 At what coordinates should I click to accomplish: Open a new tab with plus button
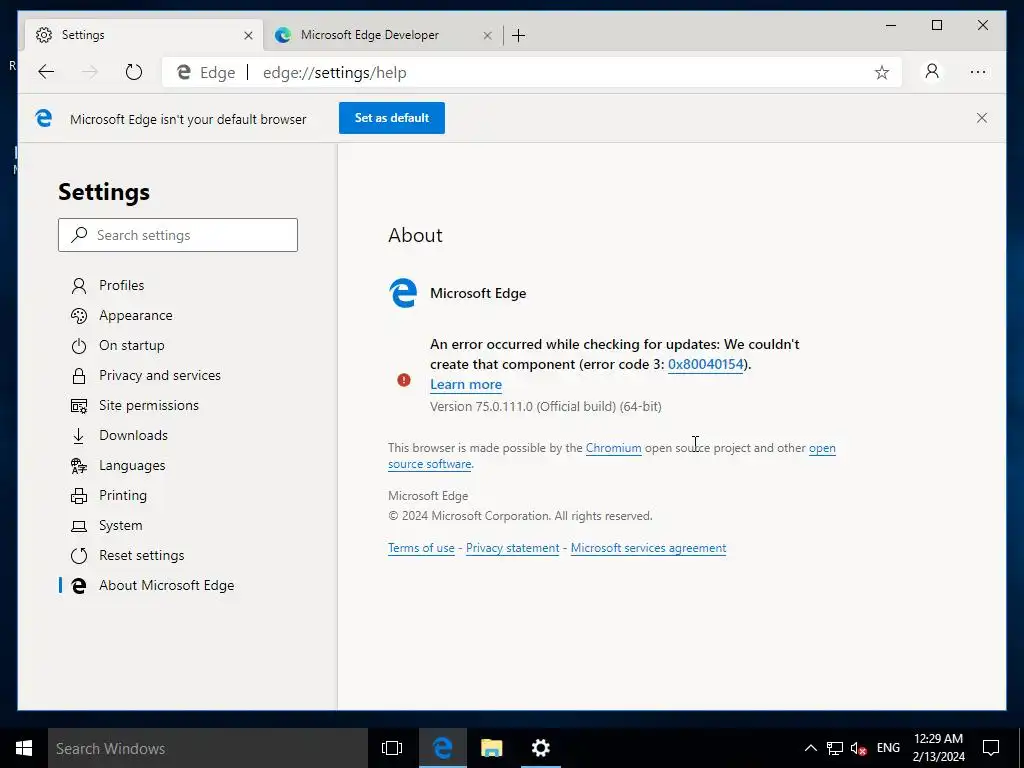[x=519, y=35]
